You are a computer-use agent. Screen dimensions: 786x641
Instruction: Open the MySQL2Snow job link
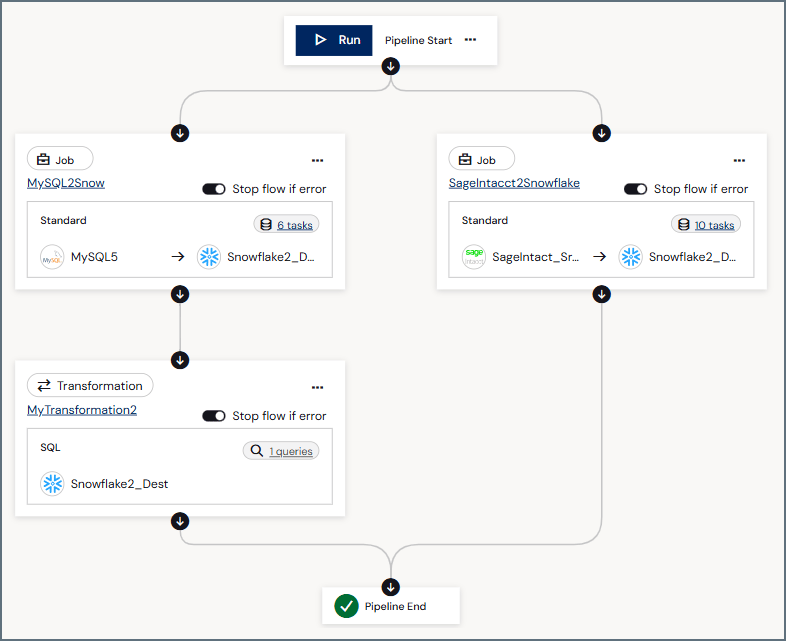pos(66,183)
